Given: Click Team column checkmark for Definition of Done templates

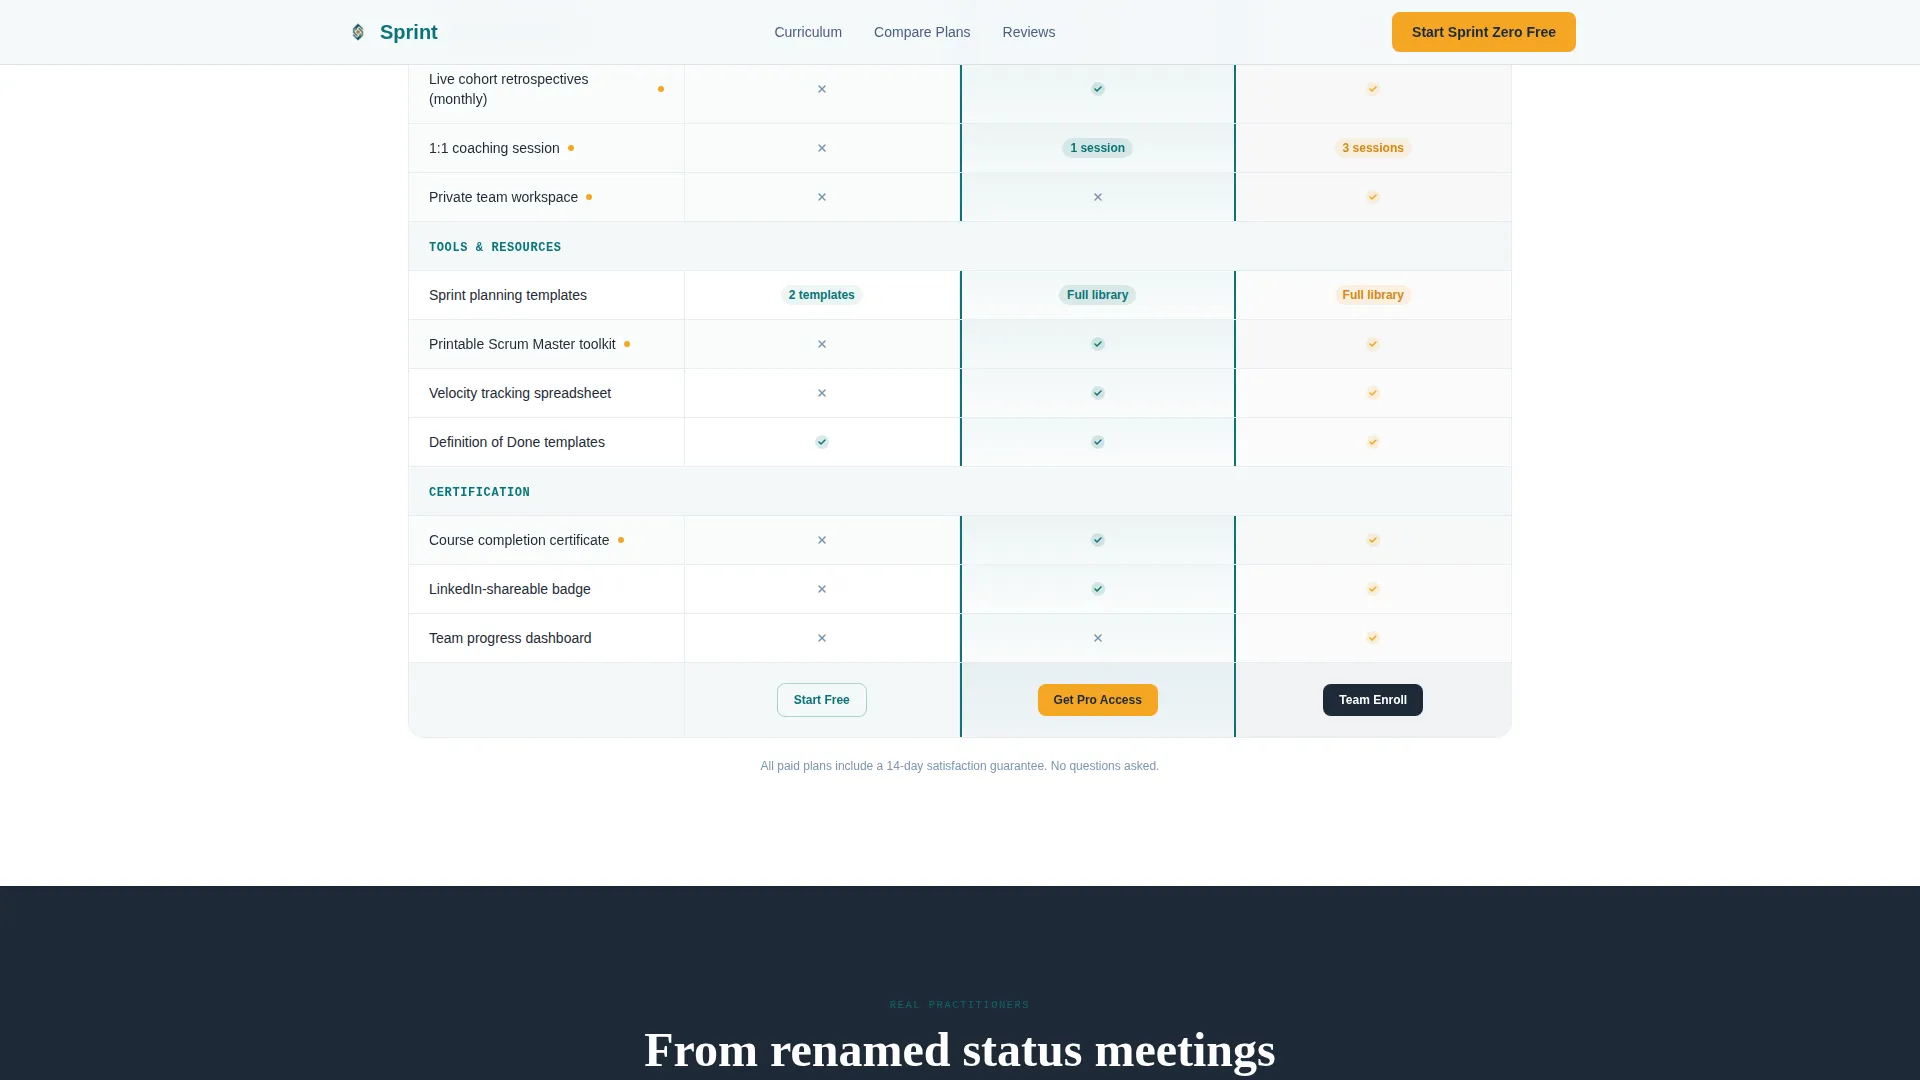Looking at the screenshot, I should click(x=1373, y=442).
